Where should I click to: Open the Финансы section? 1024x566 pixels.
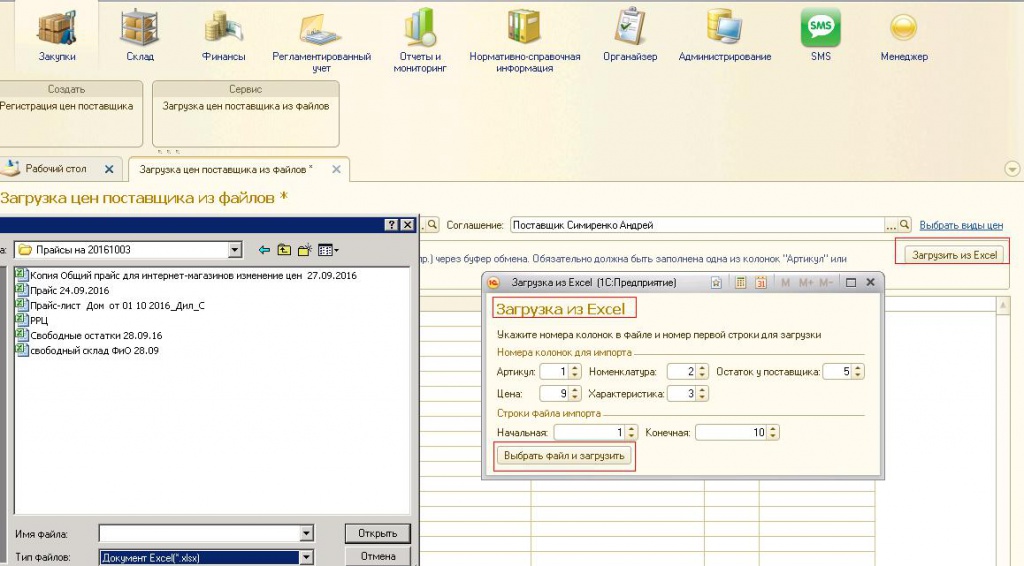click(223, 36)
